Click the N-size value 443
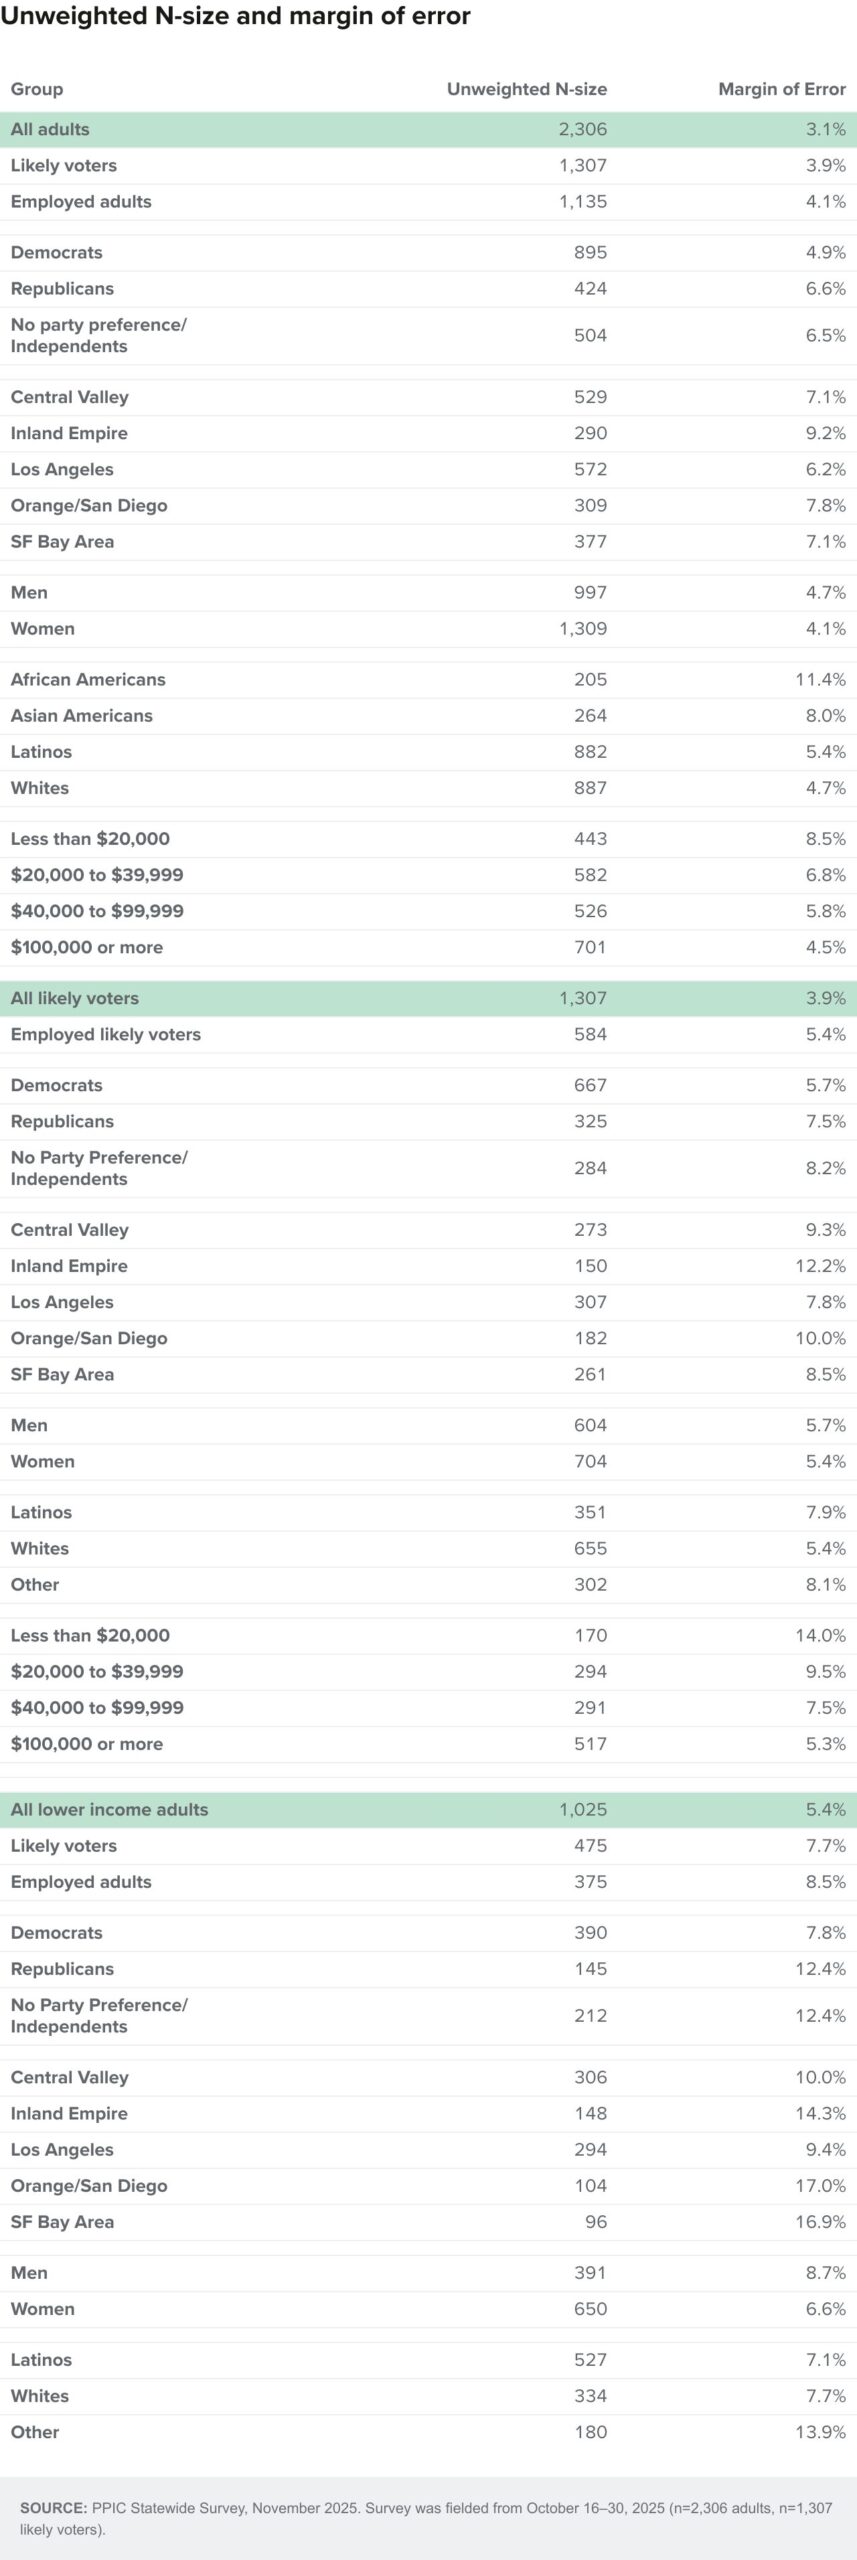Screen dimensions: 857x2560 point(590,838)
